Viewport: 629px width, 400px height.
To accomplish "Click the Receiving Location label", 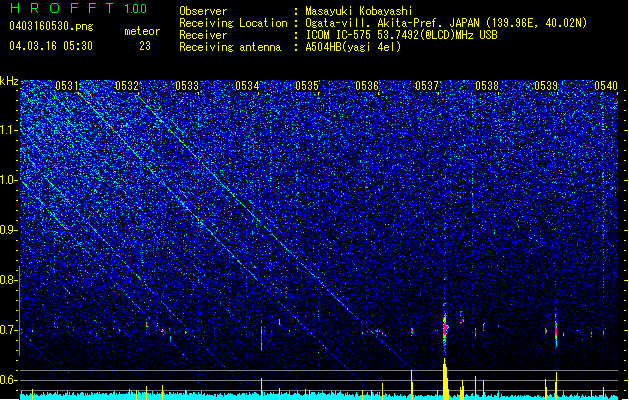I will pos(233,23).
